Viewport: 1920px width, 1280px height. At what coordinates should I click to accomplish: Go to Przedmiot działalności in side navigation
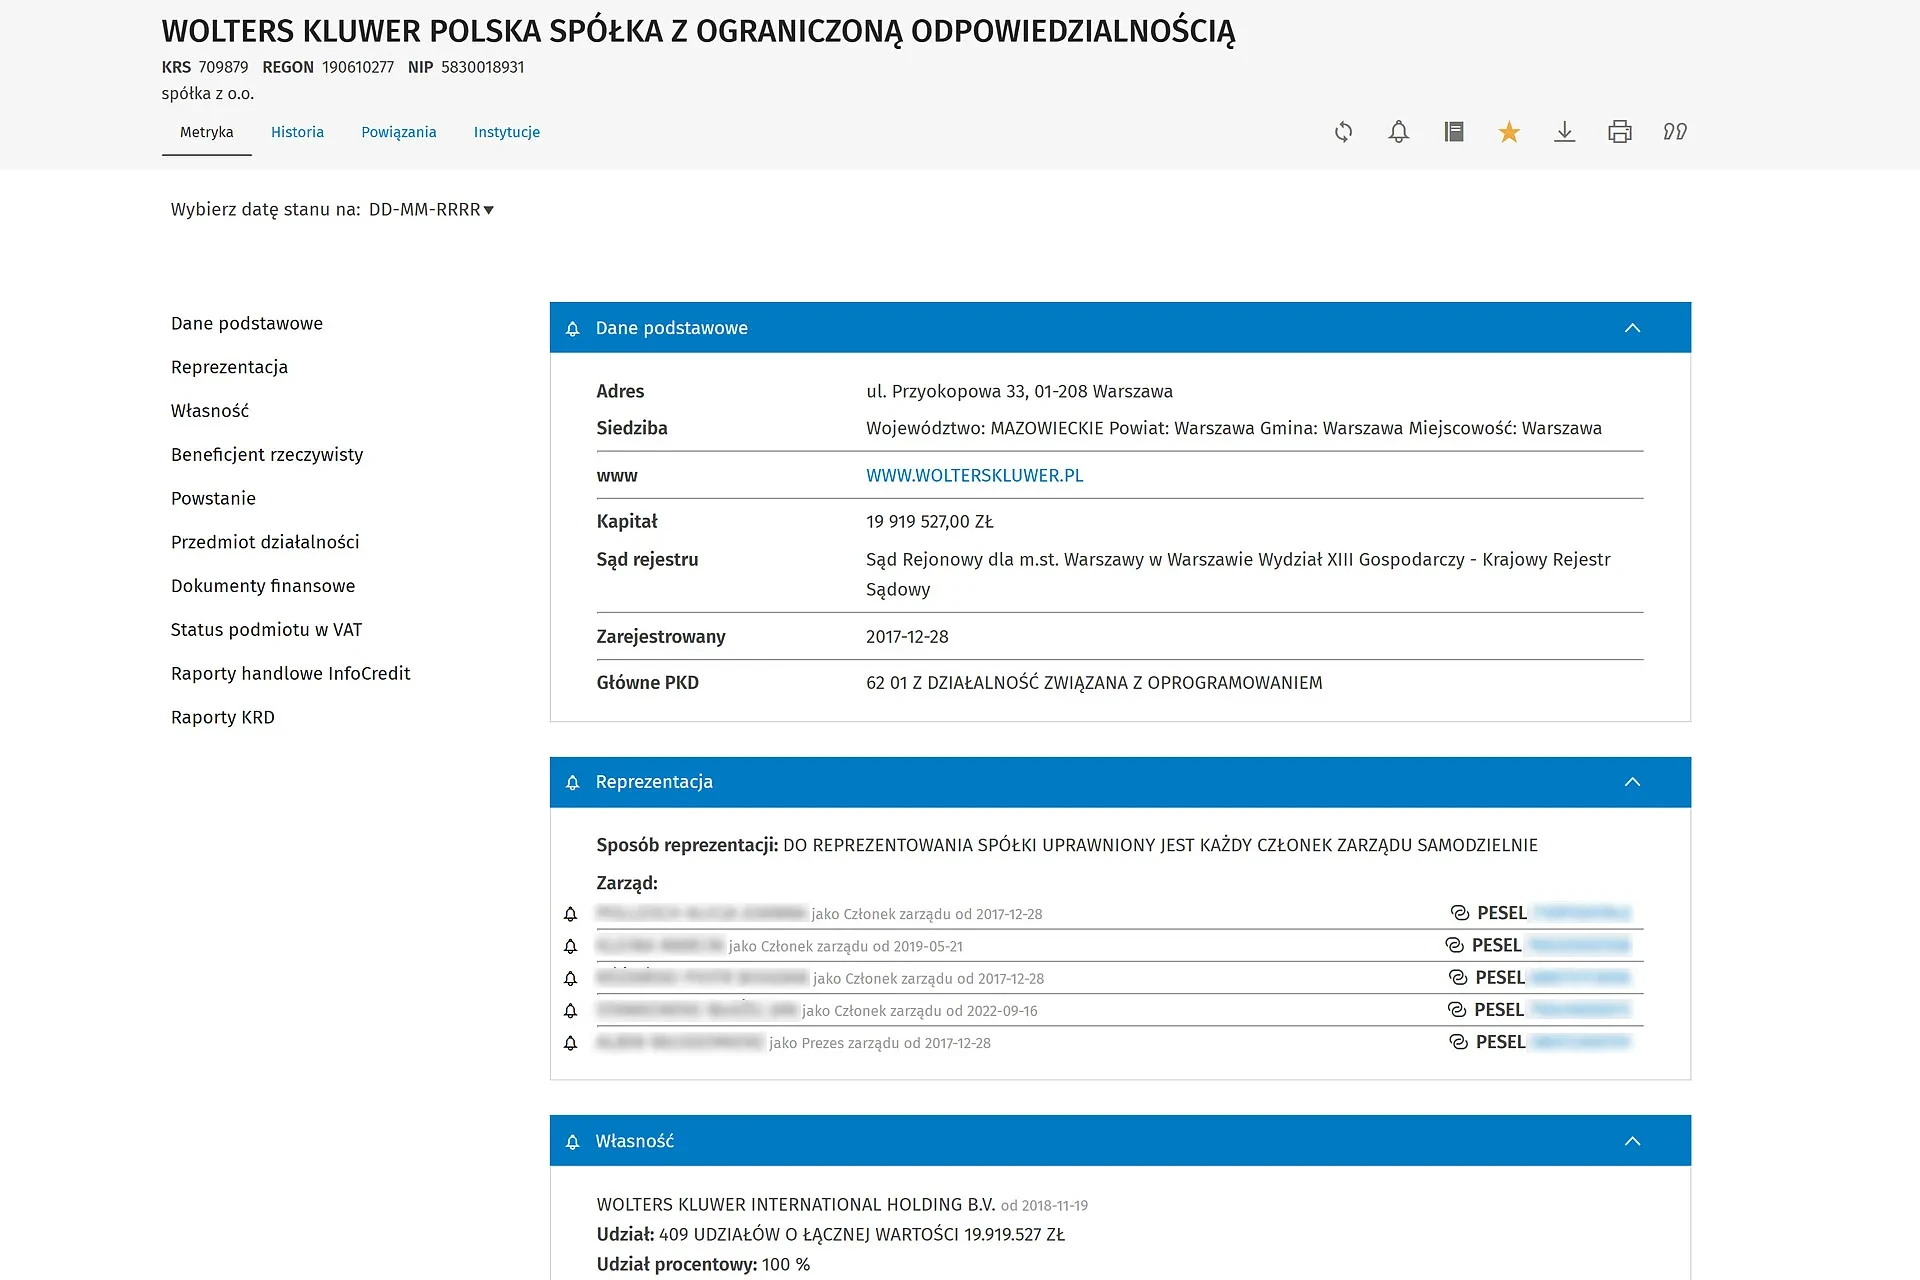265,542
